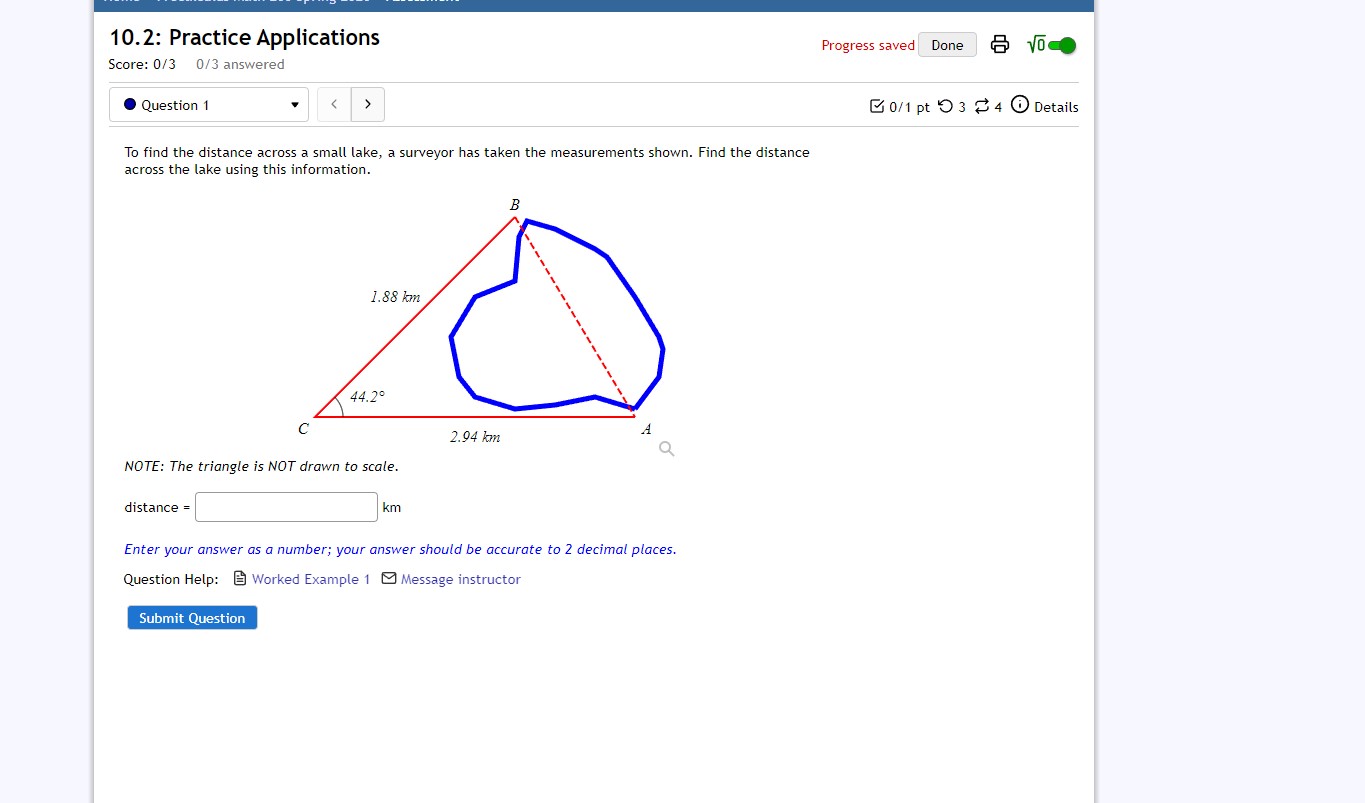This screenshot has width=1365, height=803.
Task: Click the attempts remaining icon showing 3
Action: click(945, 105)
